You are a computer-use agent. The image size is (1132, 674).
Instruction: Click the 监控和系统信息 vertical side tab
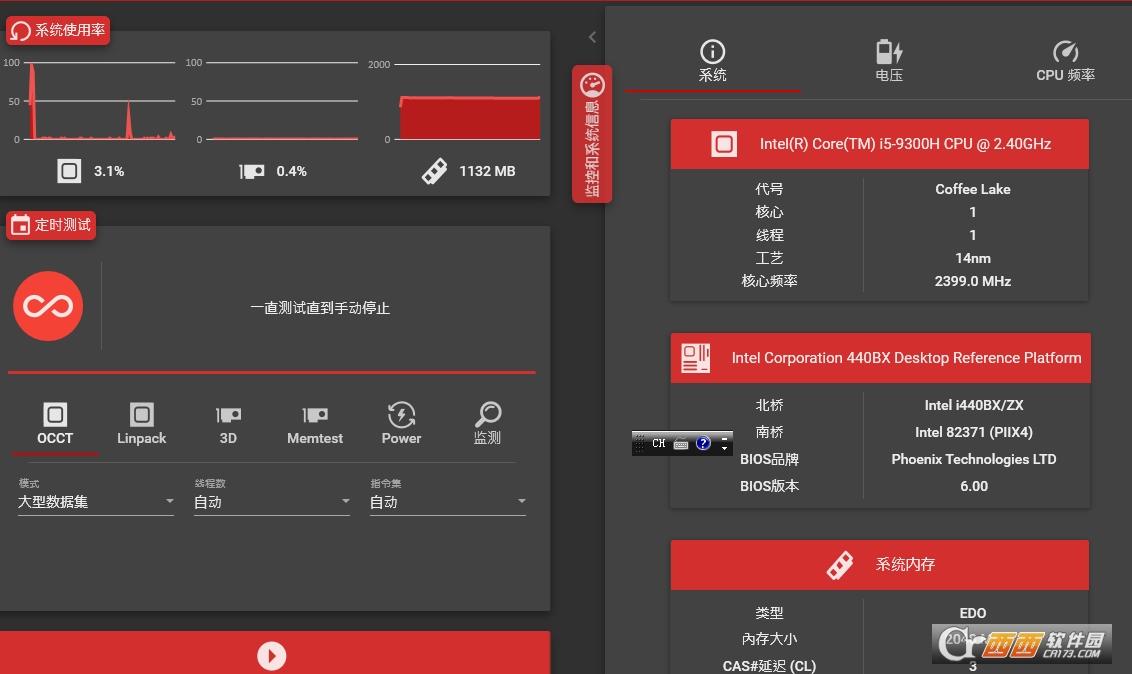(x=592, y=134)
